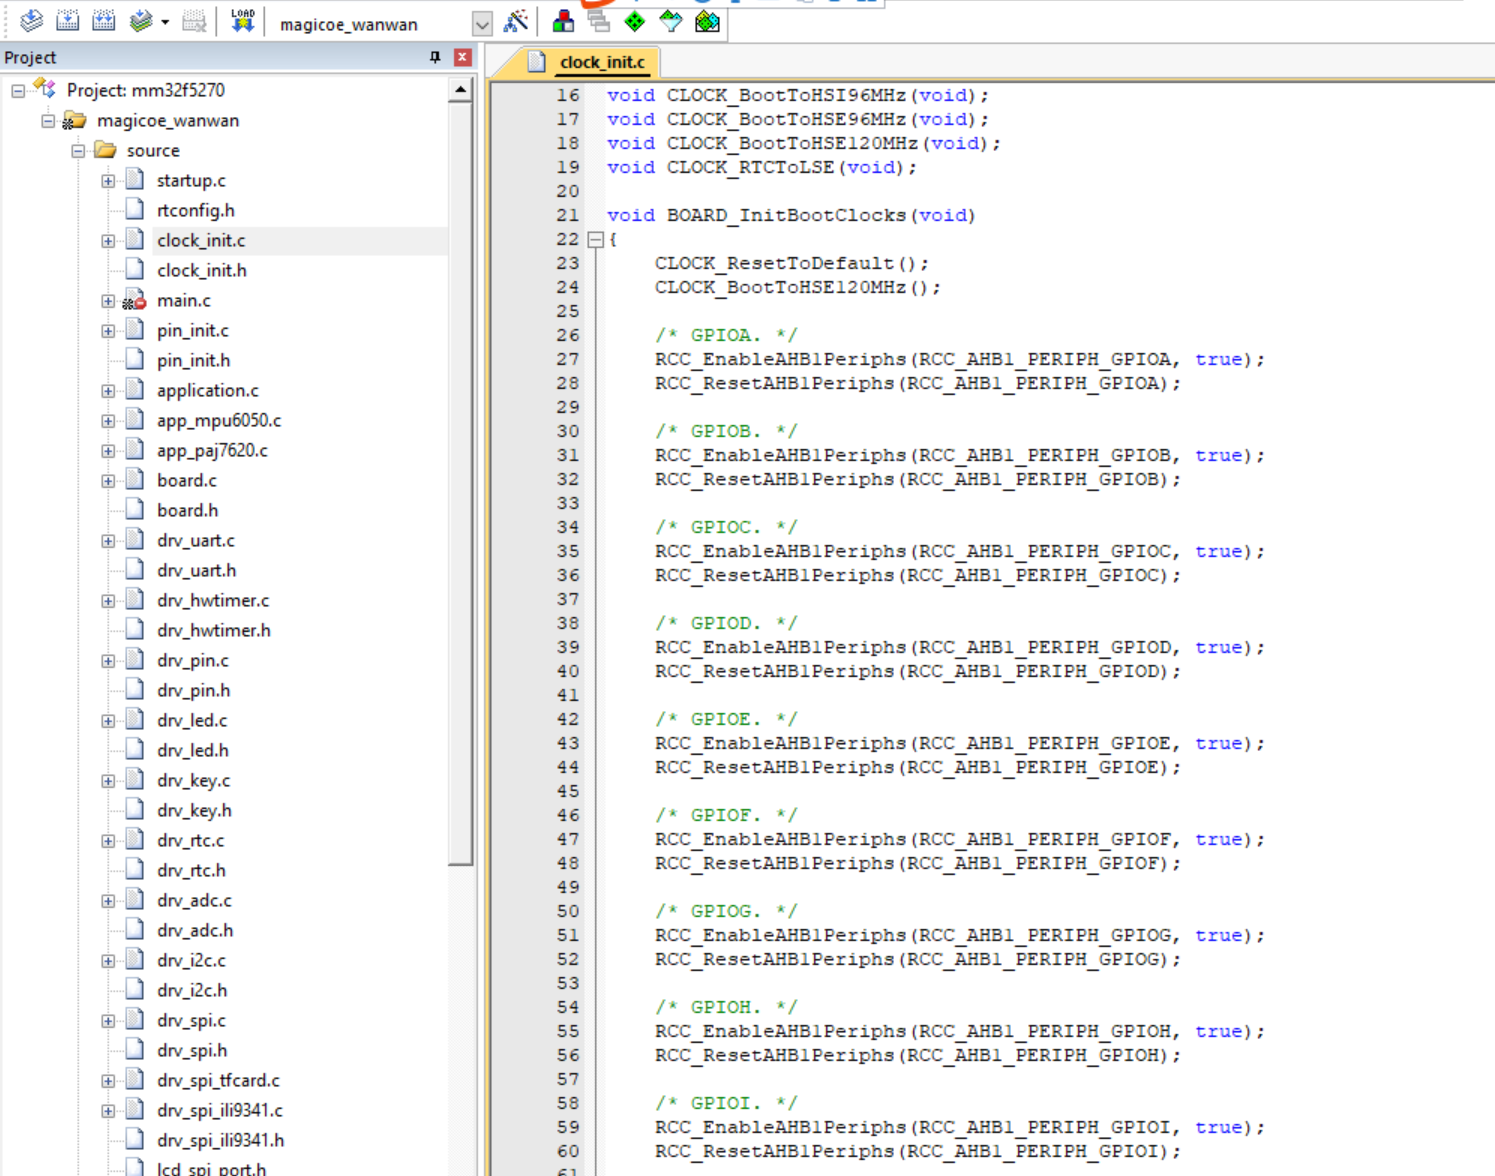Select pin_init.h in the project tree

(193, 360)
